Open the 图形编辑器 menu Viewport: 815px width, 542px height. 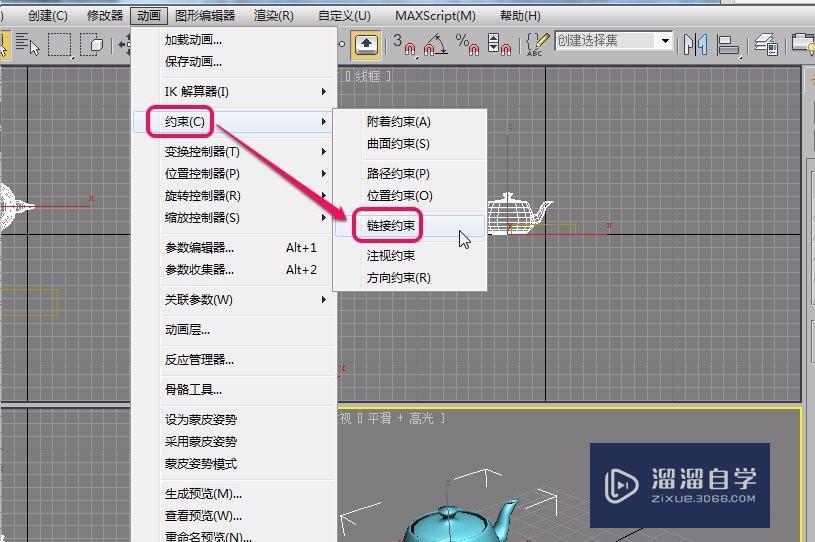pos(205,16)
